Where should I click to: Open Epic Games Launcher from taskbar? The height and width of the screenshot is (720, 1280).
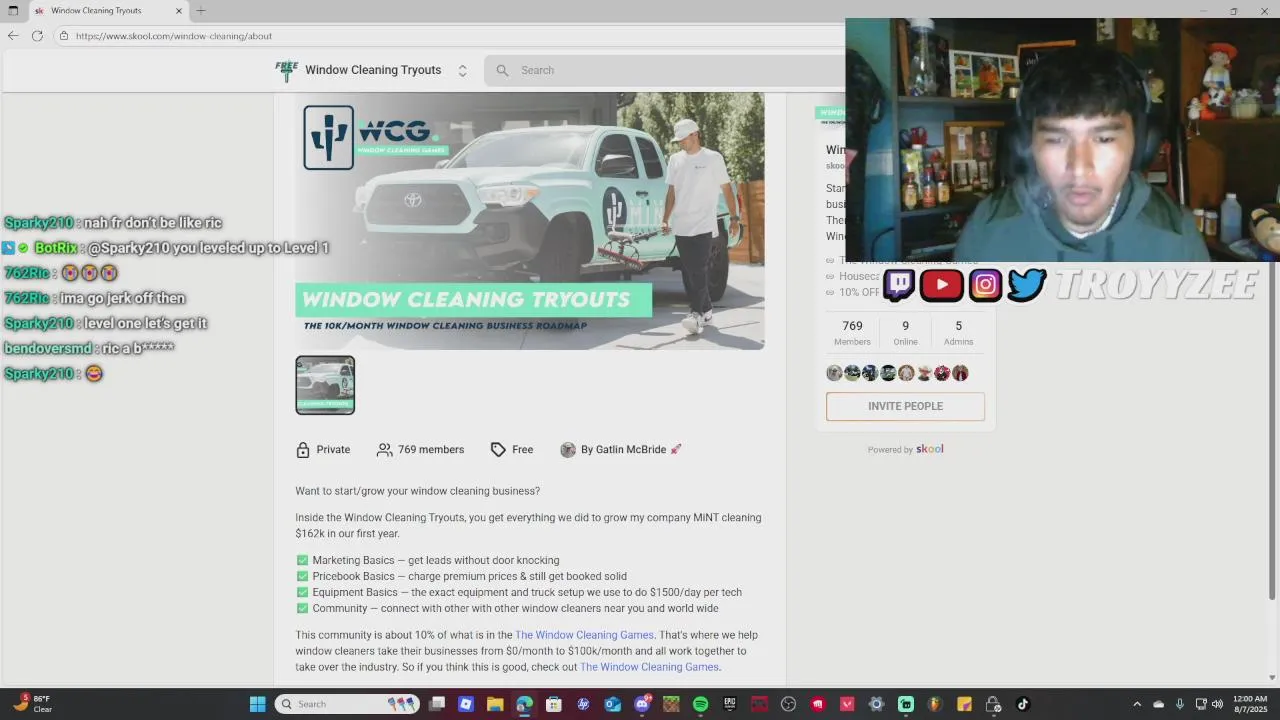[x=730, y=704]
